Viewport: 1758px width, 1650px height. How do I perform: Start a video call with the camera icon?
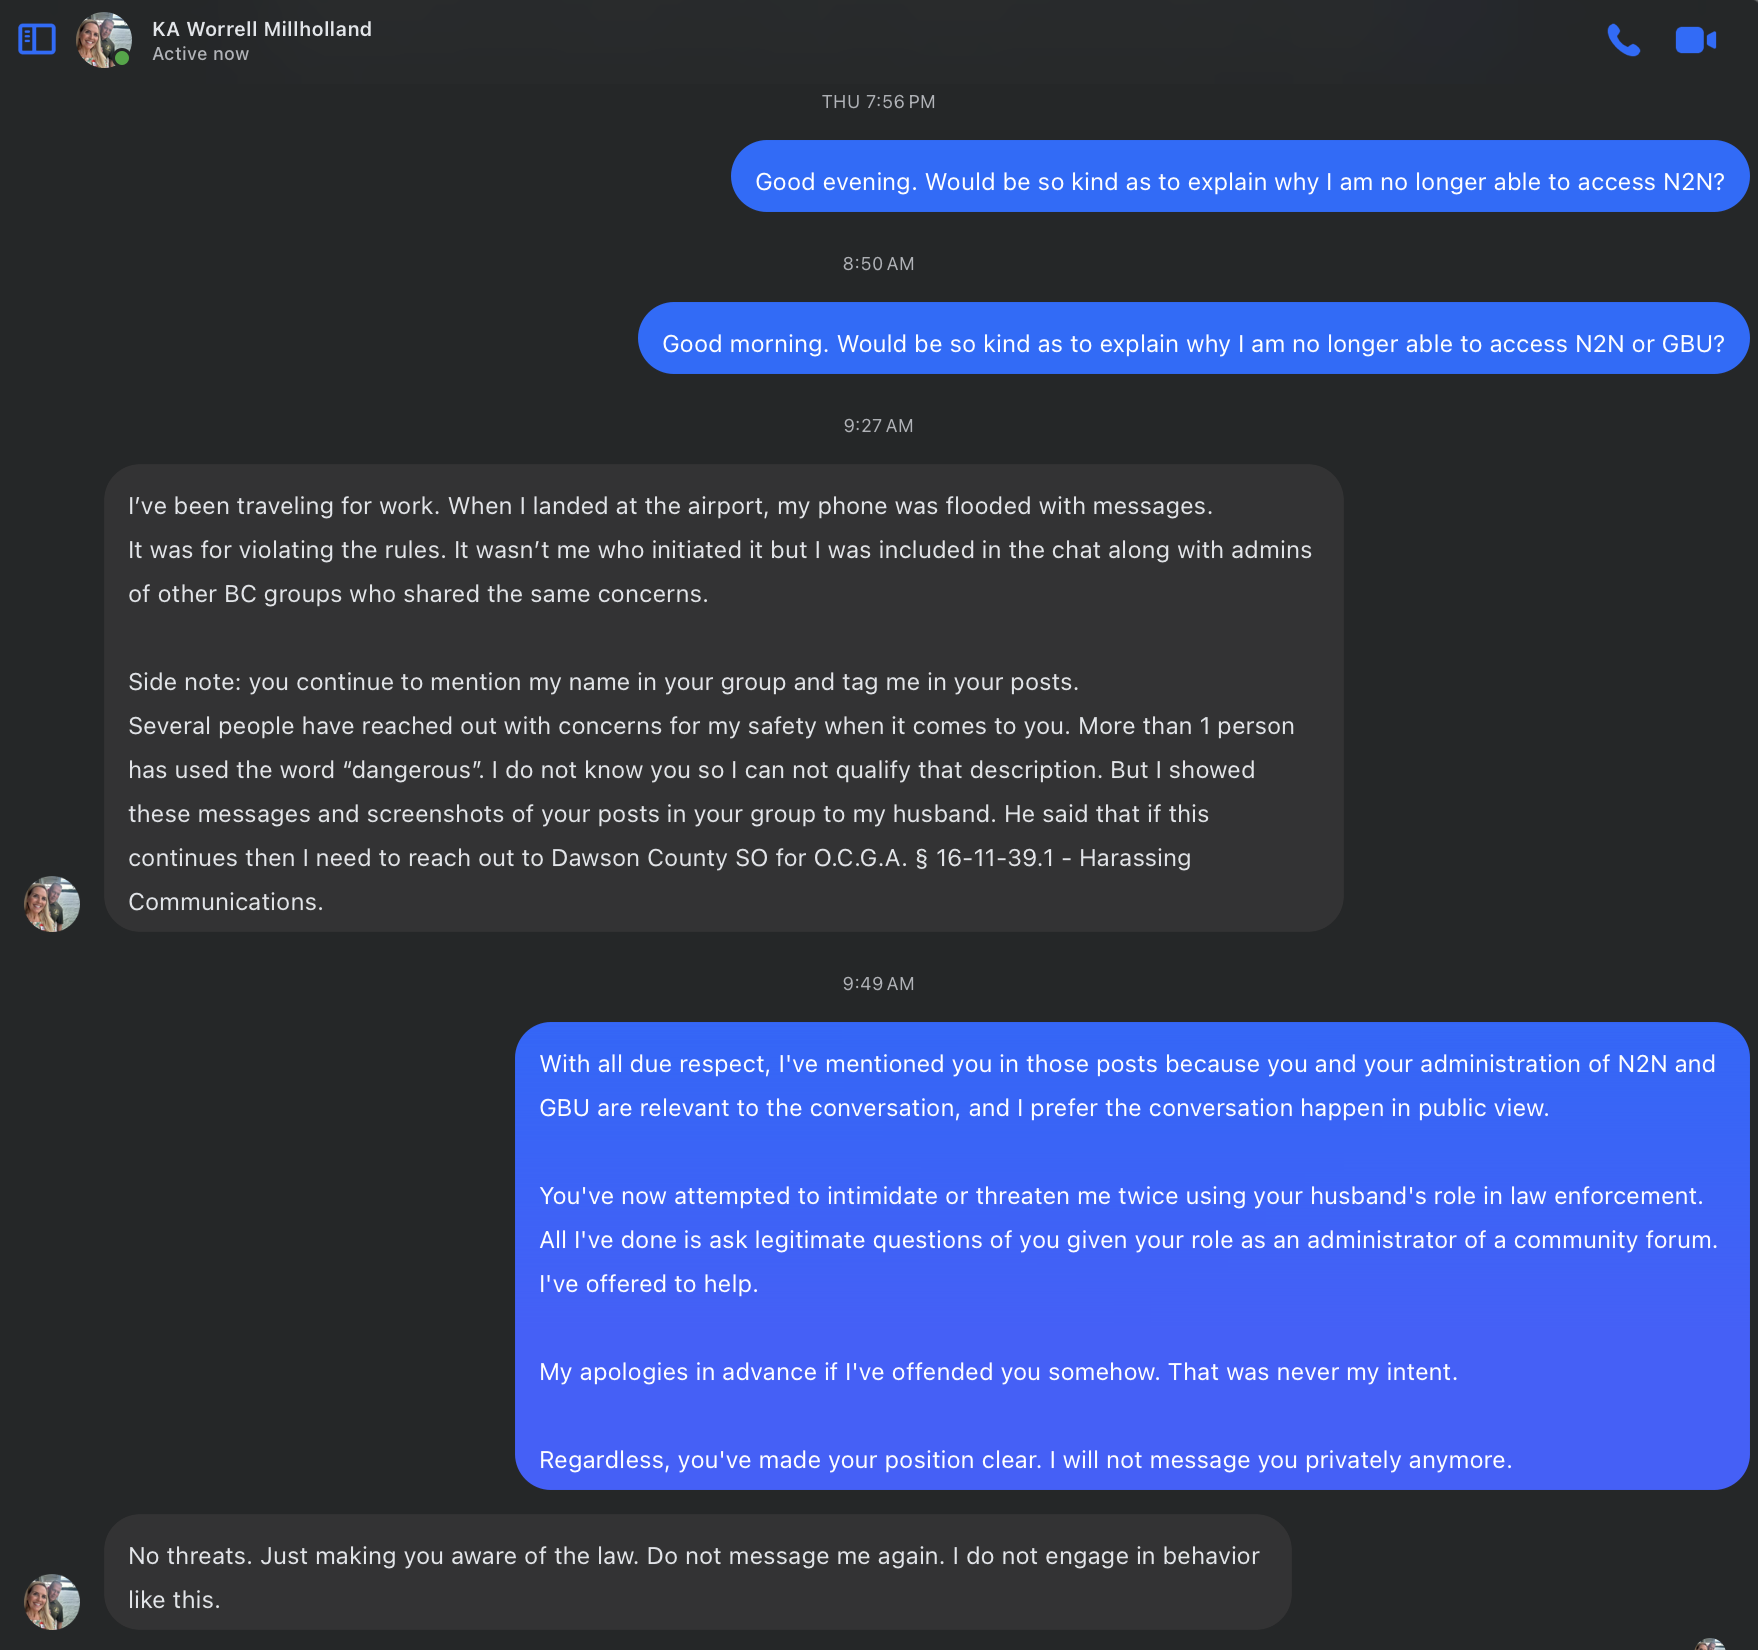pos(1696,40)
